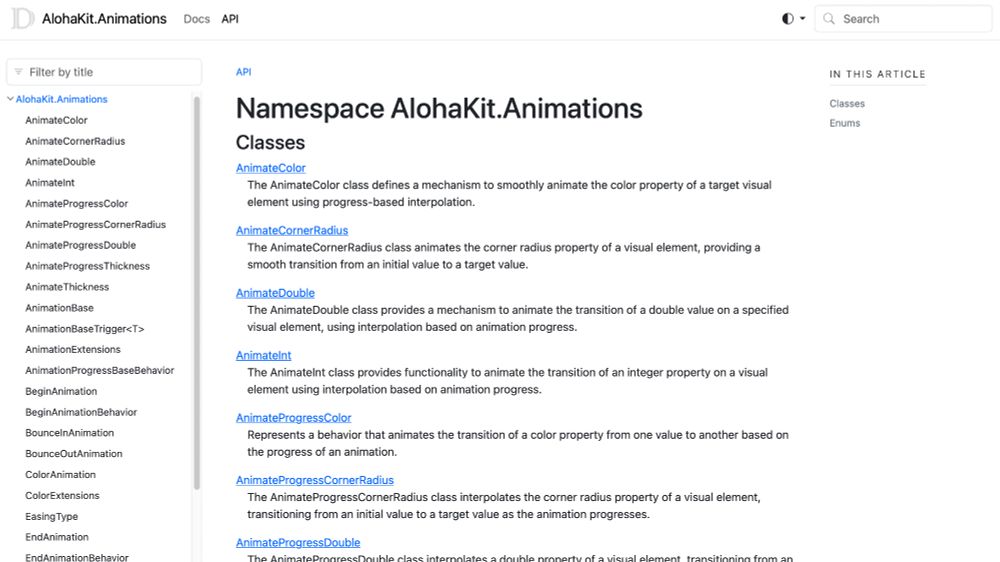Open AnimateProgressDouble link in content
1000x562 pixels.
298,543
